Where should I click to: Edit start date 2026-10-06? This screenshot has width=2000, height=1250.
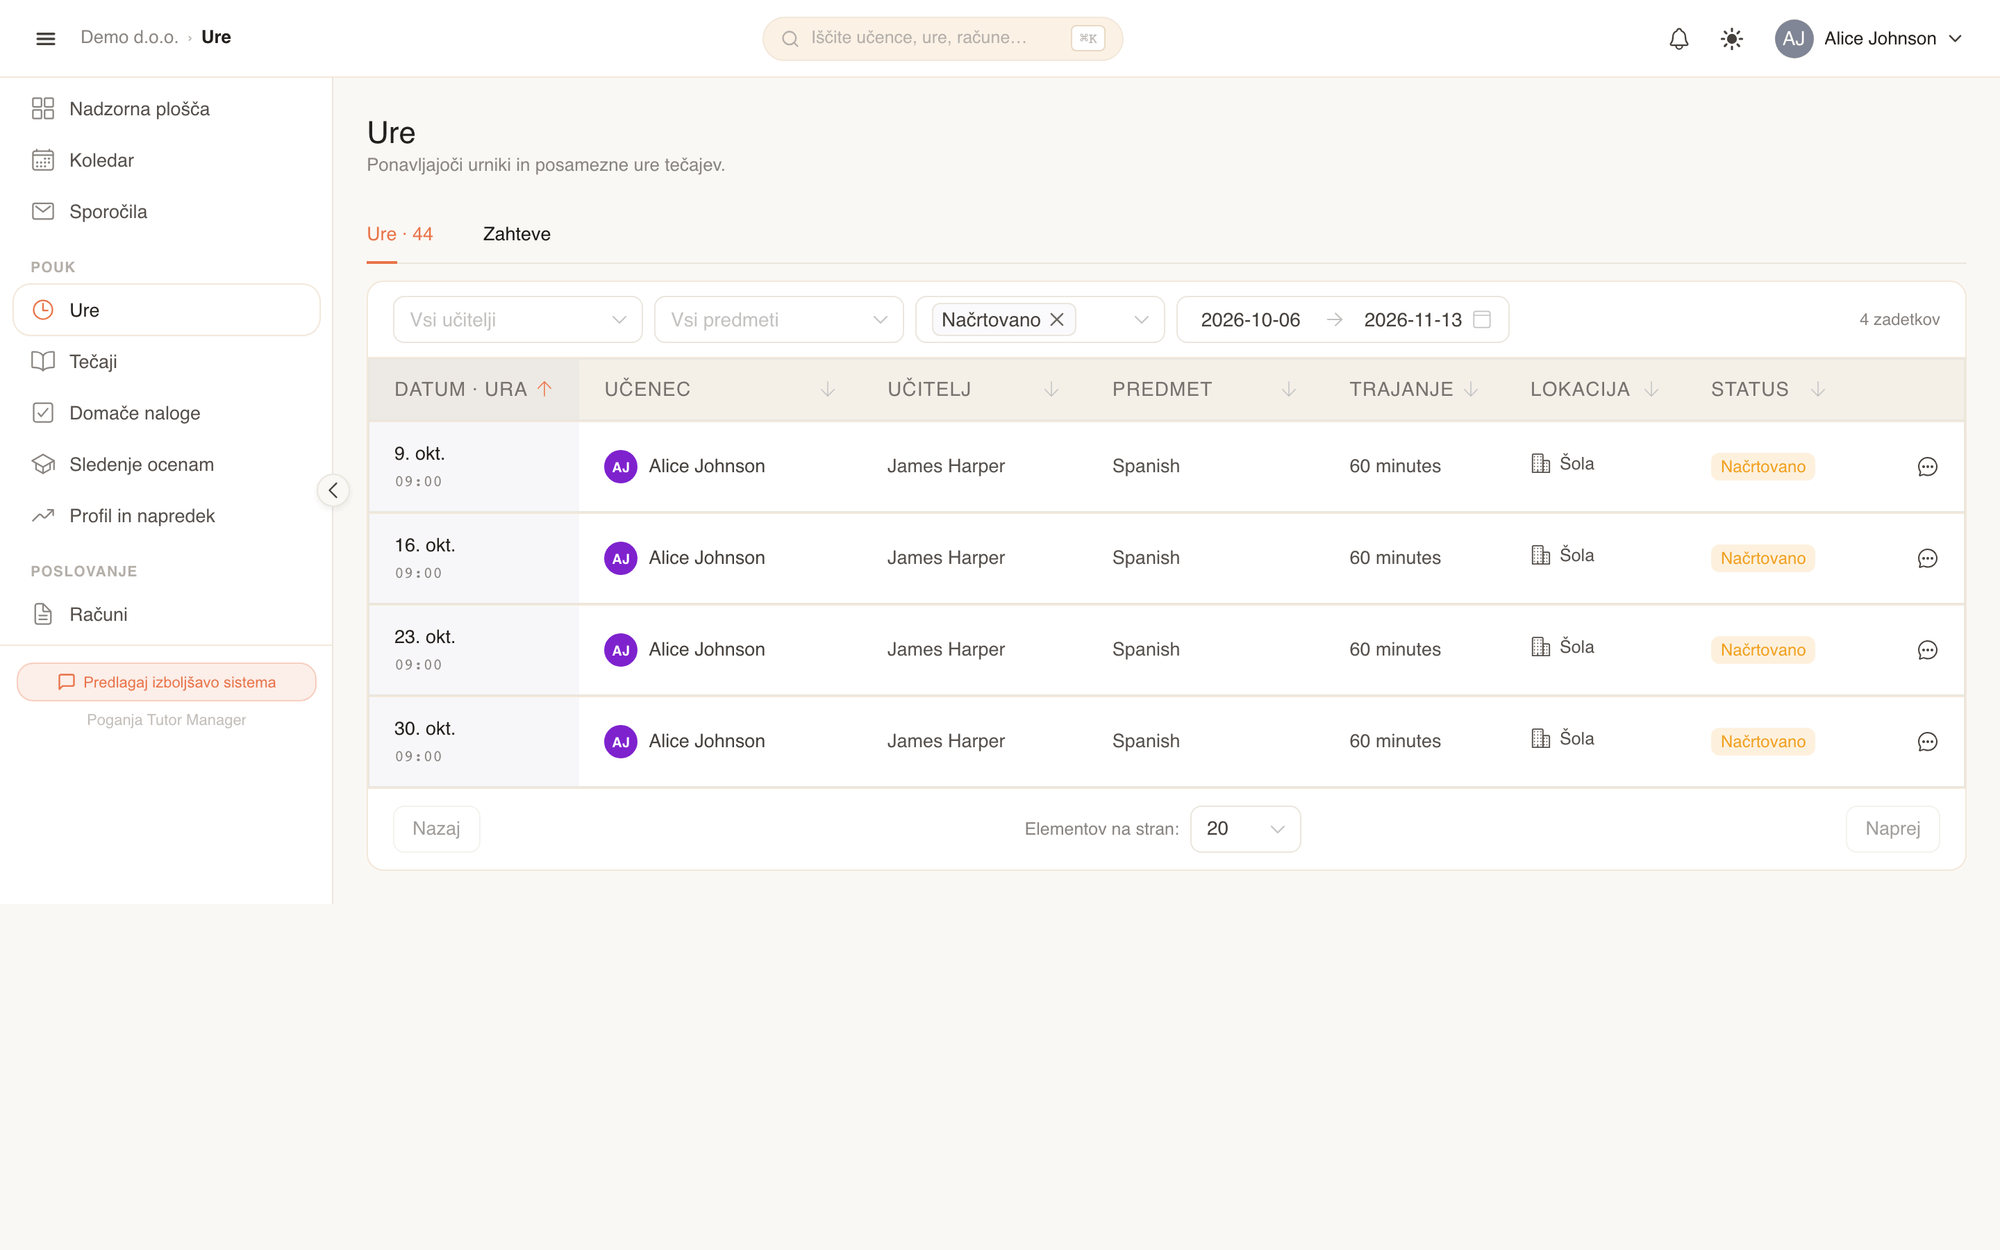[x=1250, y=320]
